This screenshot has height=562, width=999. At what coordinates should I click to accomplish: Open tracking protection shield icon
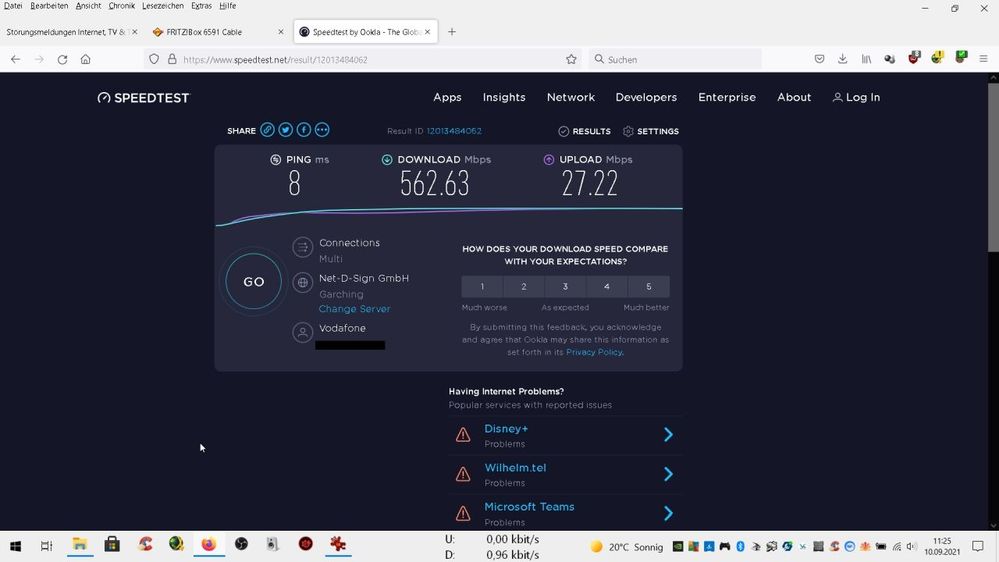pos(154,59)
